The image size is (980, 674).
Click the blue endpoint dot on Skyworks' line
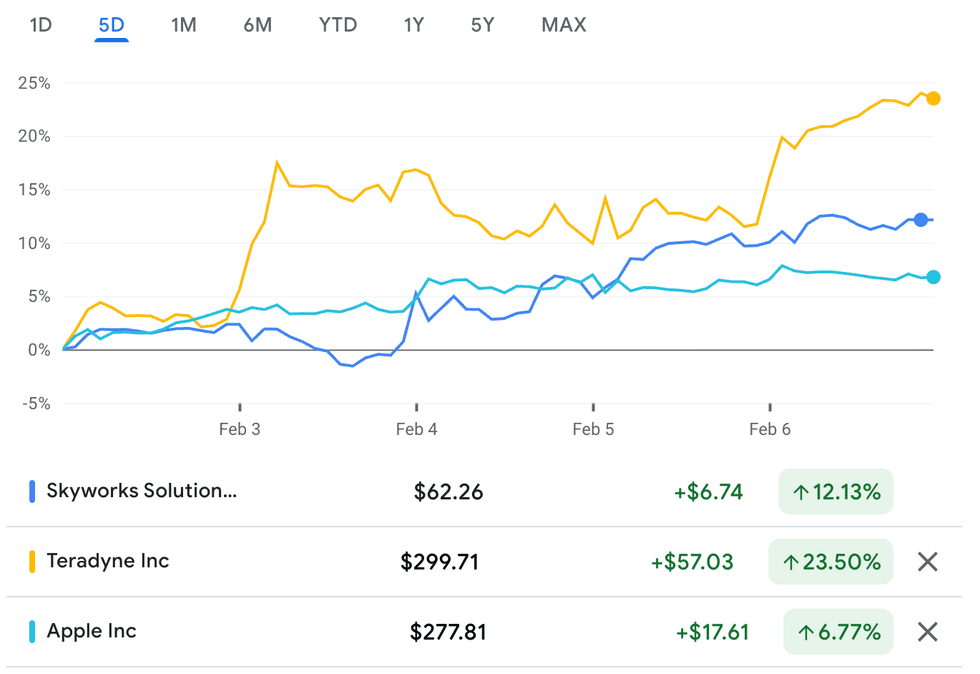tap(919, 220)
